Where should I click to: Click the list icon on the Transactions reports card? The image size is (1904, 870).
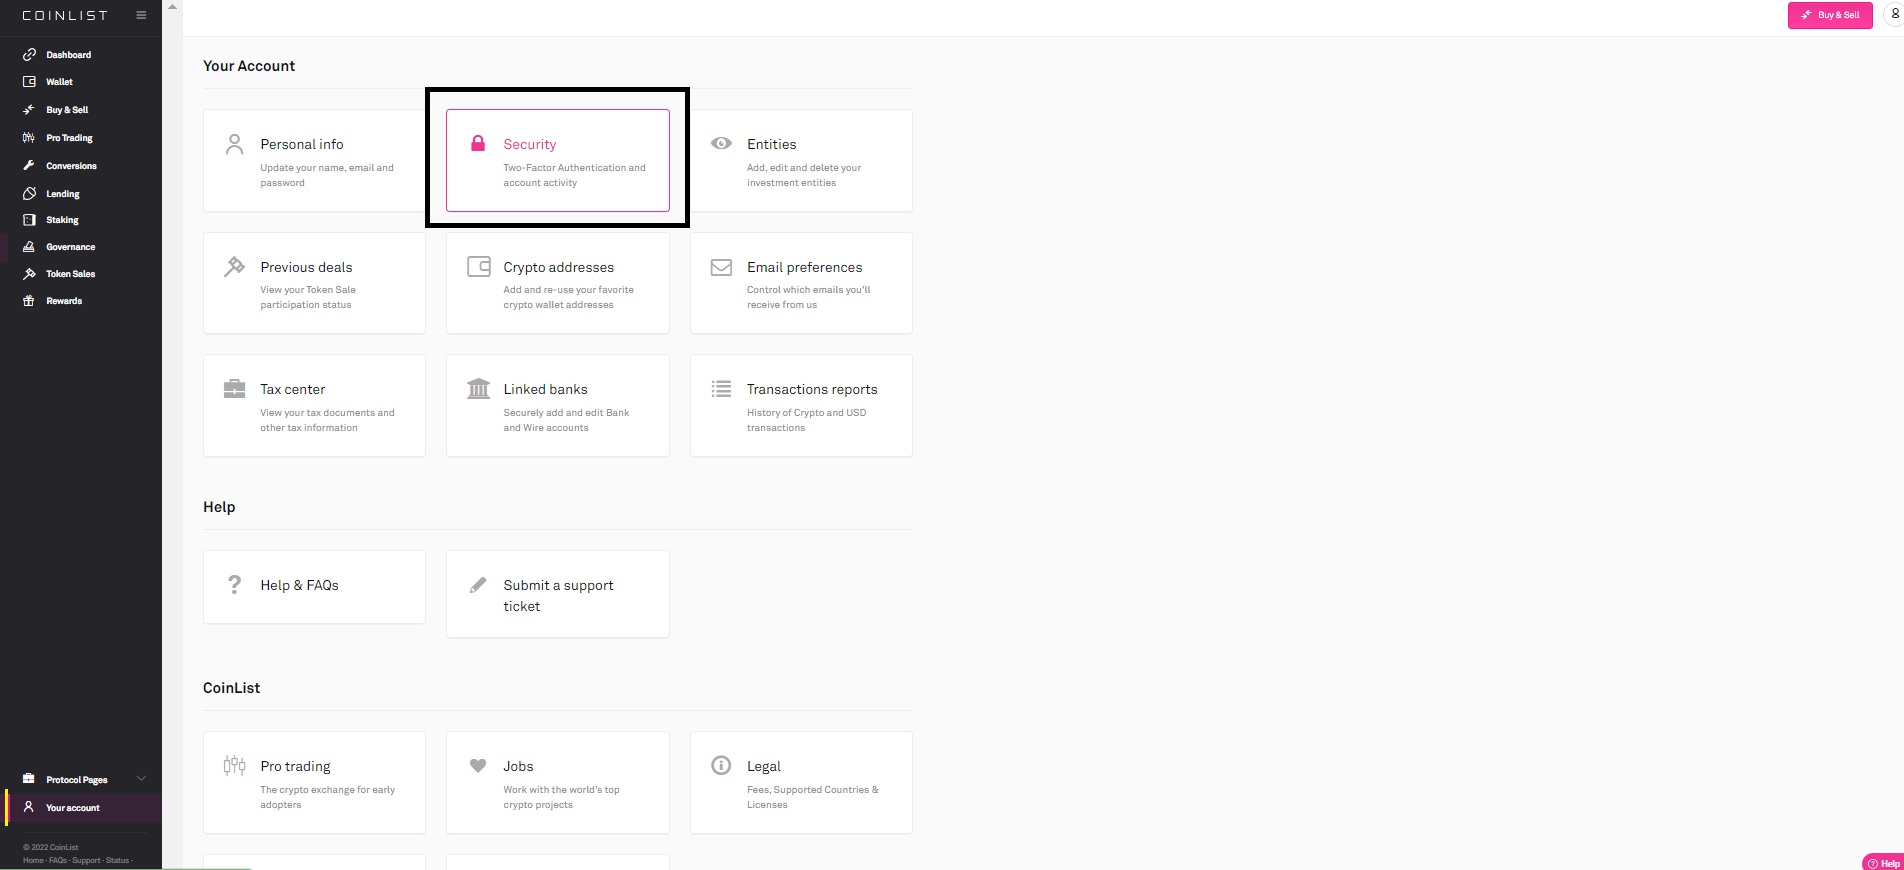[x=721, y=389]
